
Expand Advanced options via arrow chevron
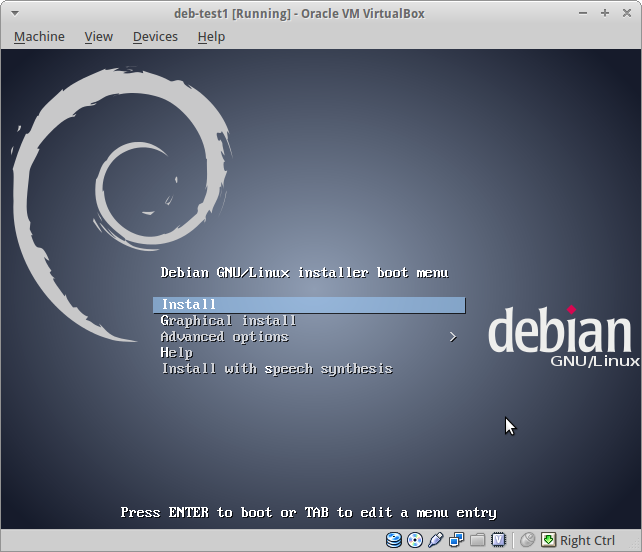pos(452,337)
